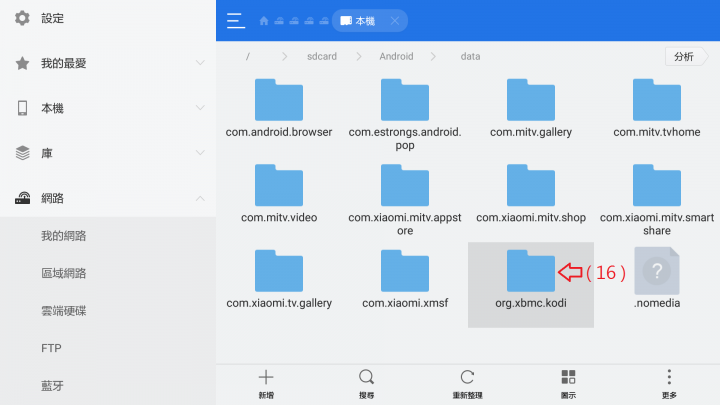The height and width of the screenshot is (405, 720).
Task: Go to root slash in breadcrumb
Action: tap(248, 56)
